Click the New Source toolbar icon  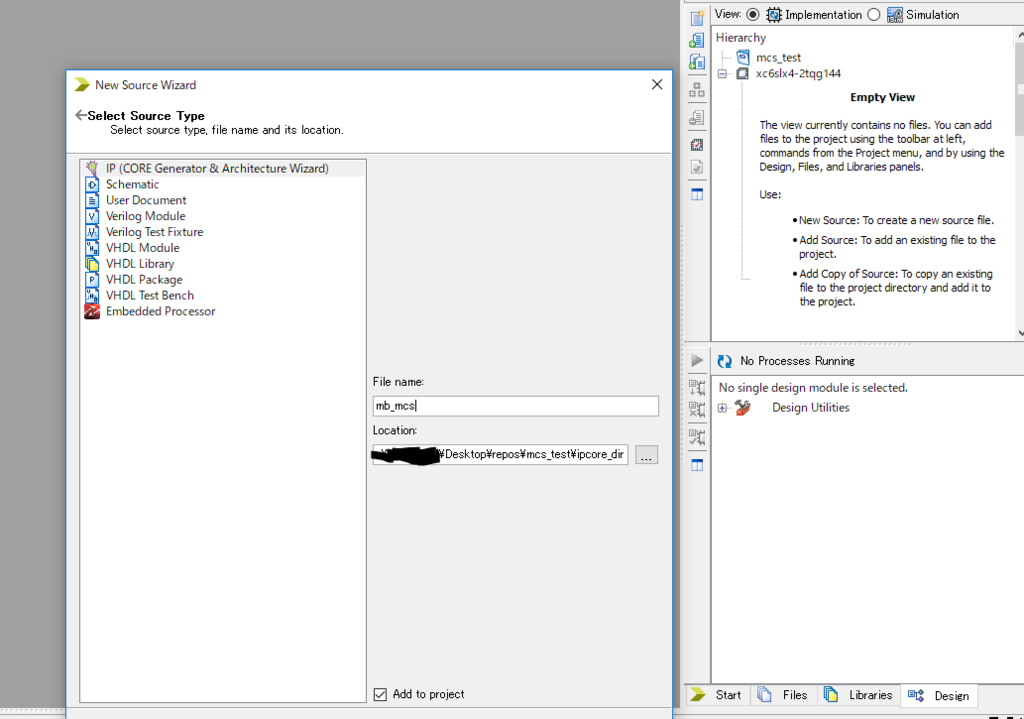tap(697, 18)
